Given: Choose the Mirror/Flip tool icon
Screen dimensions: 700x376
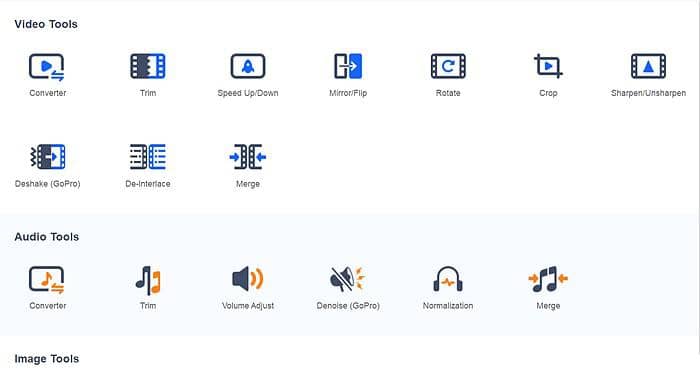Looking at the screenshot, I should point(348,66).
